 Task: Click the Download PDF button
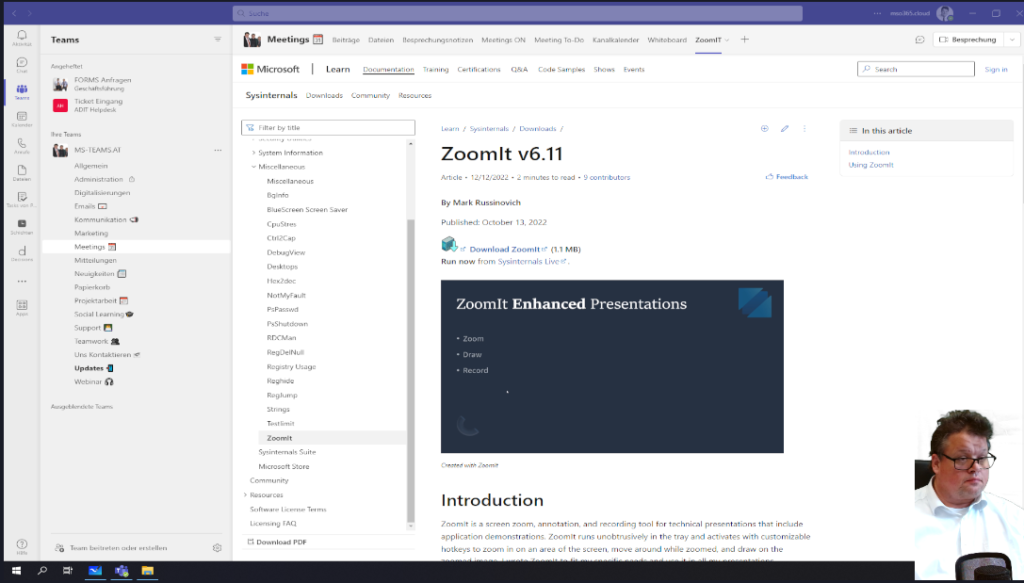277,542
